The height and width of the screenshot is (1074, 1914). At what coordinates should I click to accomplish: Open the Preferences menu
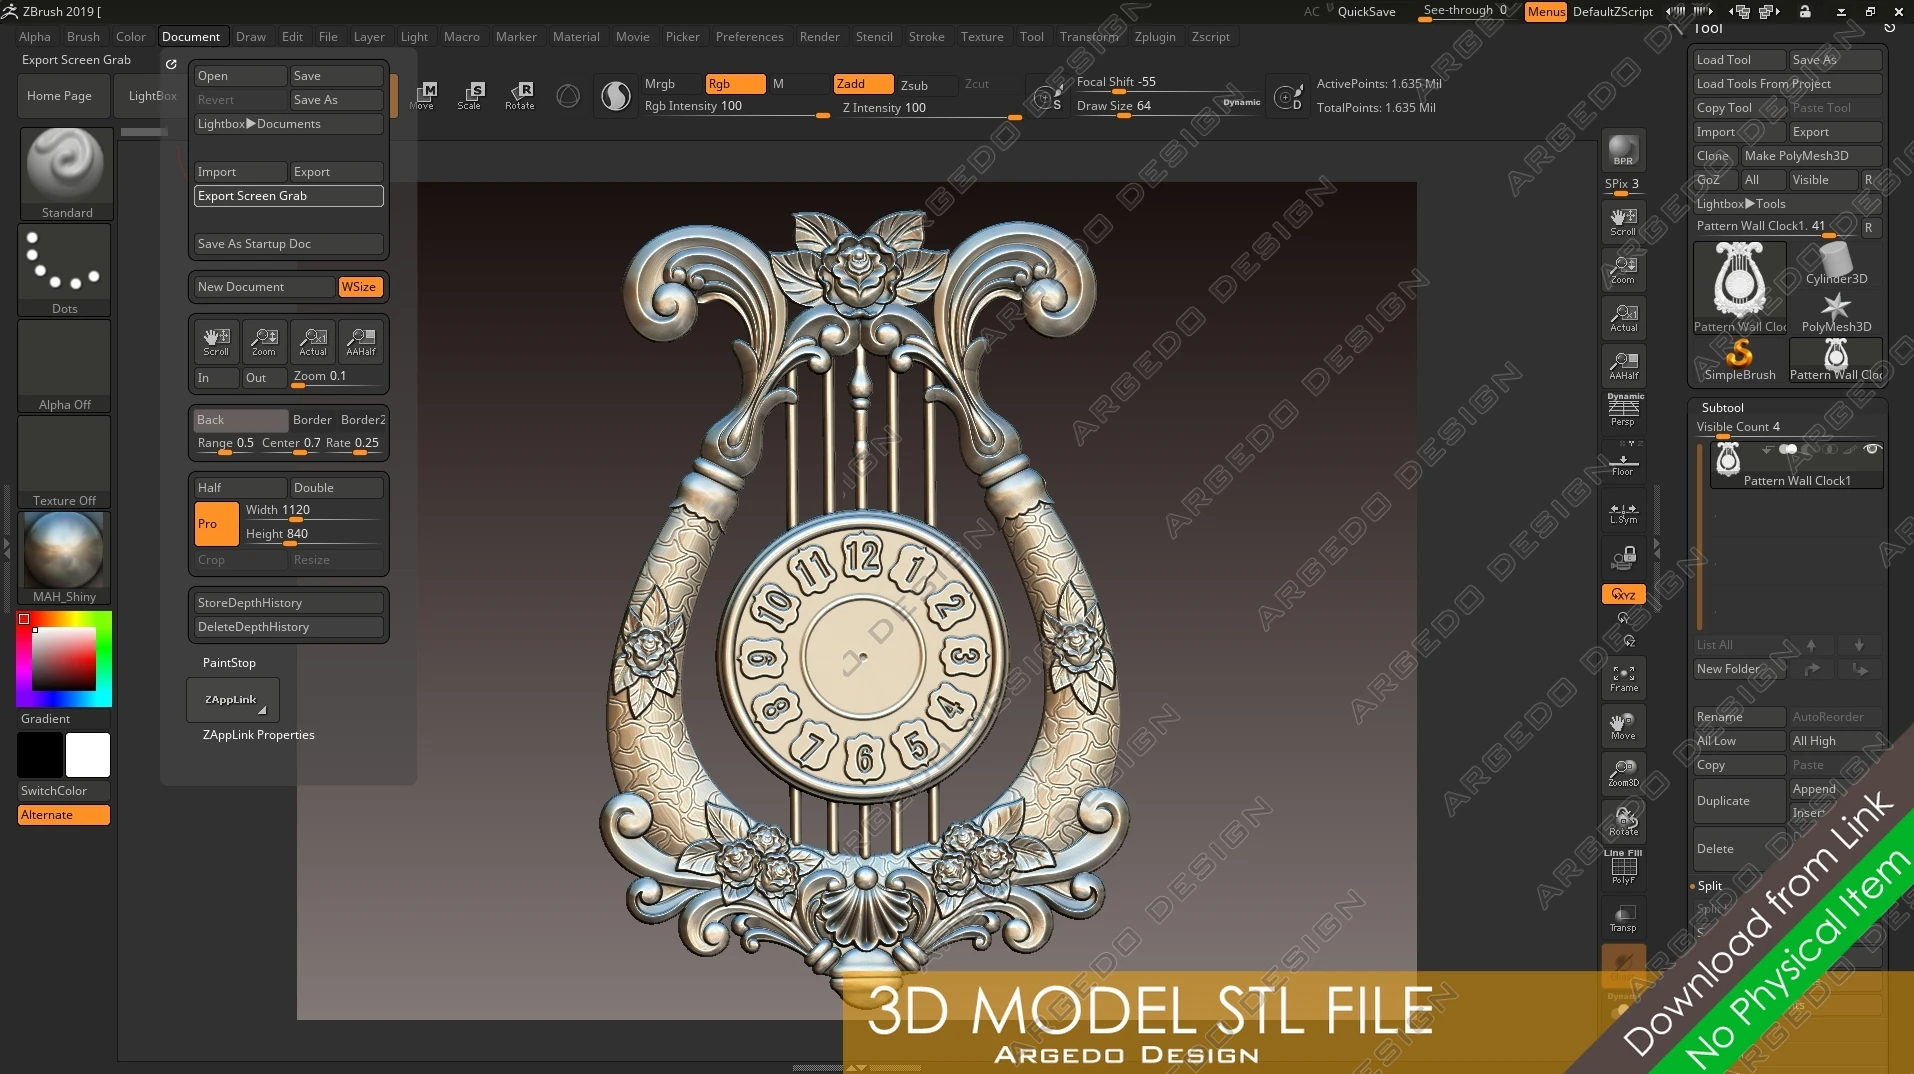pos(749,37)
